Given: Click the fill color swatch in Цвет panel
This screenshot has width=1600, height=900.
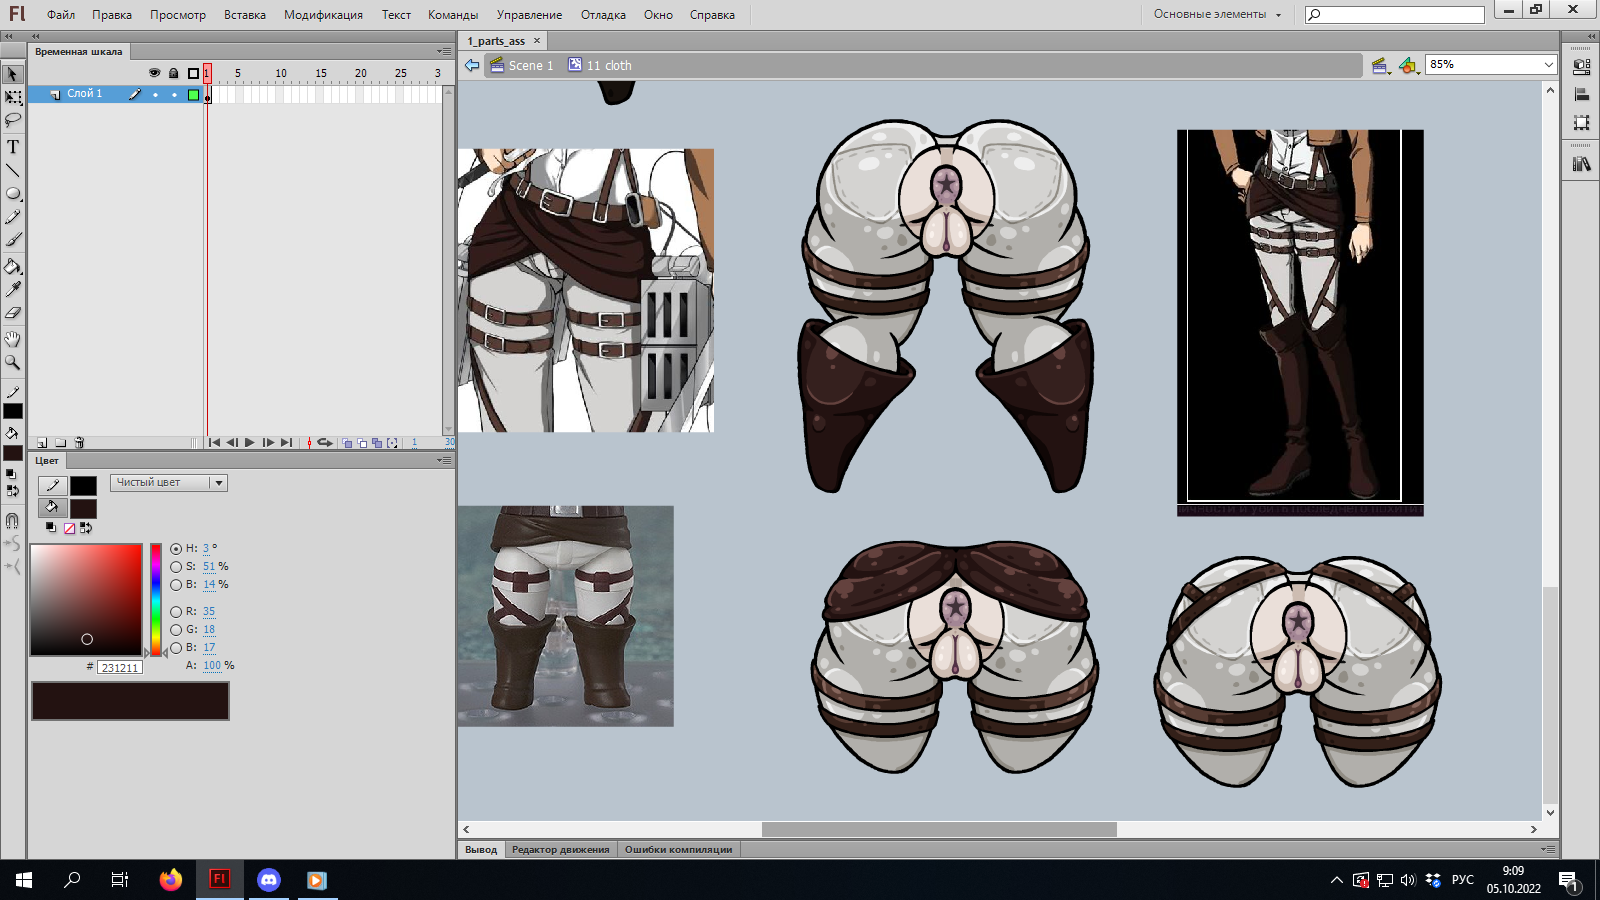Looking at the screenshot, I should [x=83, y=509].
